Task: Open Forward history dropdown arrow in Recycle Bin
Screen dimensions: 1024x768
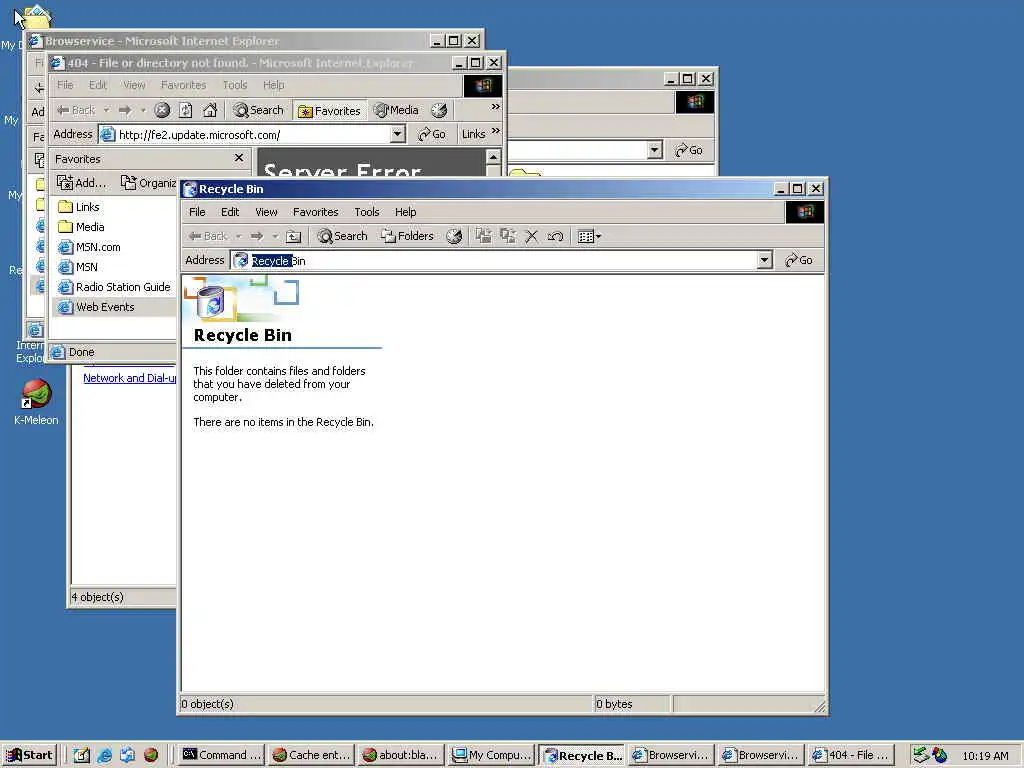Action: (275, 236)
